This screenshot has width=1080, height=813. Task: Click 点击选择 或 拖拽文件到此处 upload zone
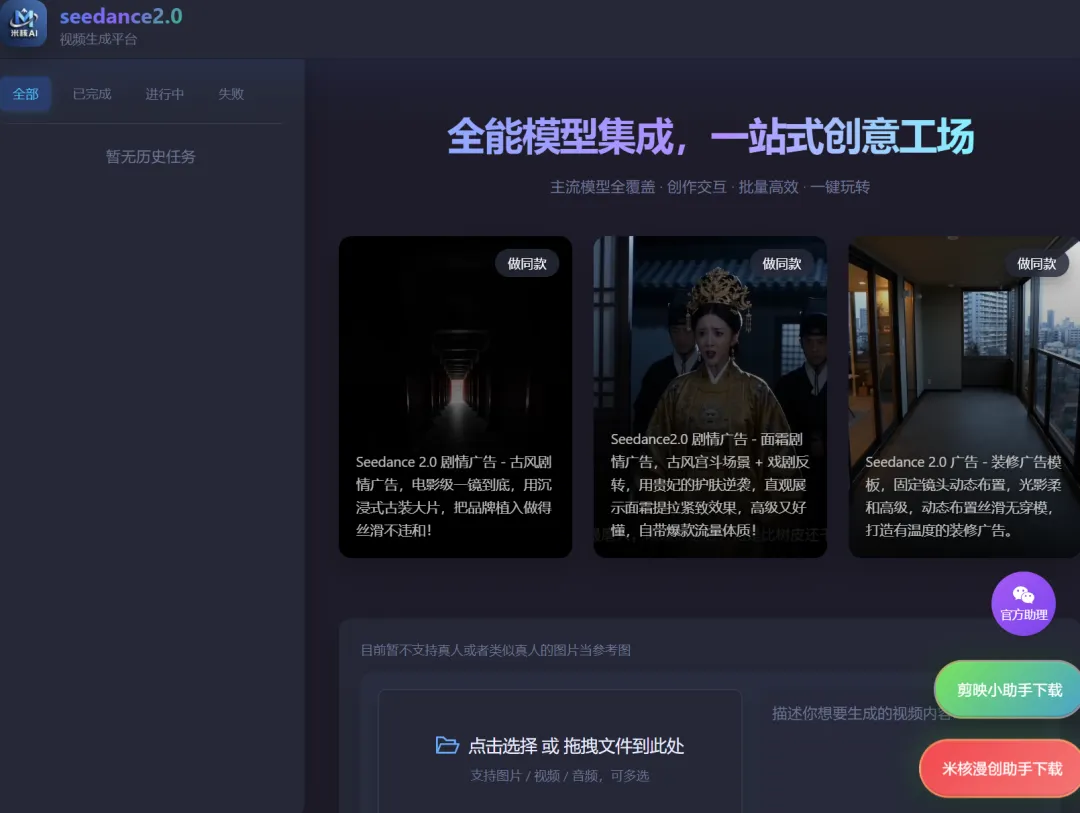tap(560, 752)
